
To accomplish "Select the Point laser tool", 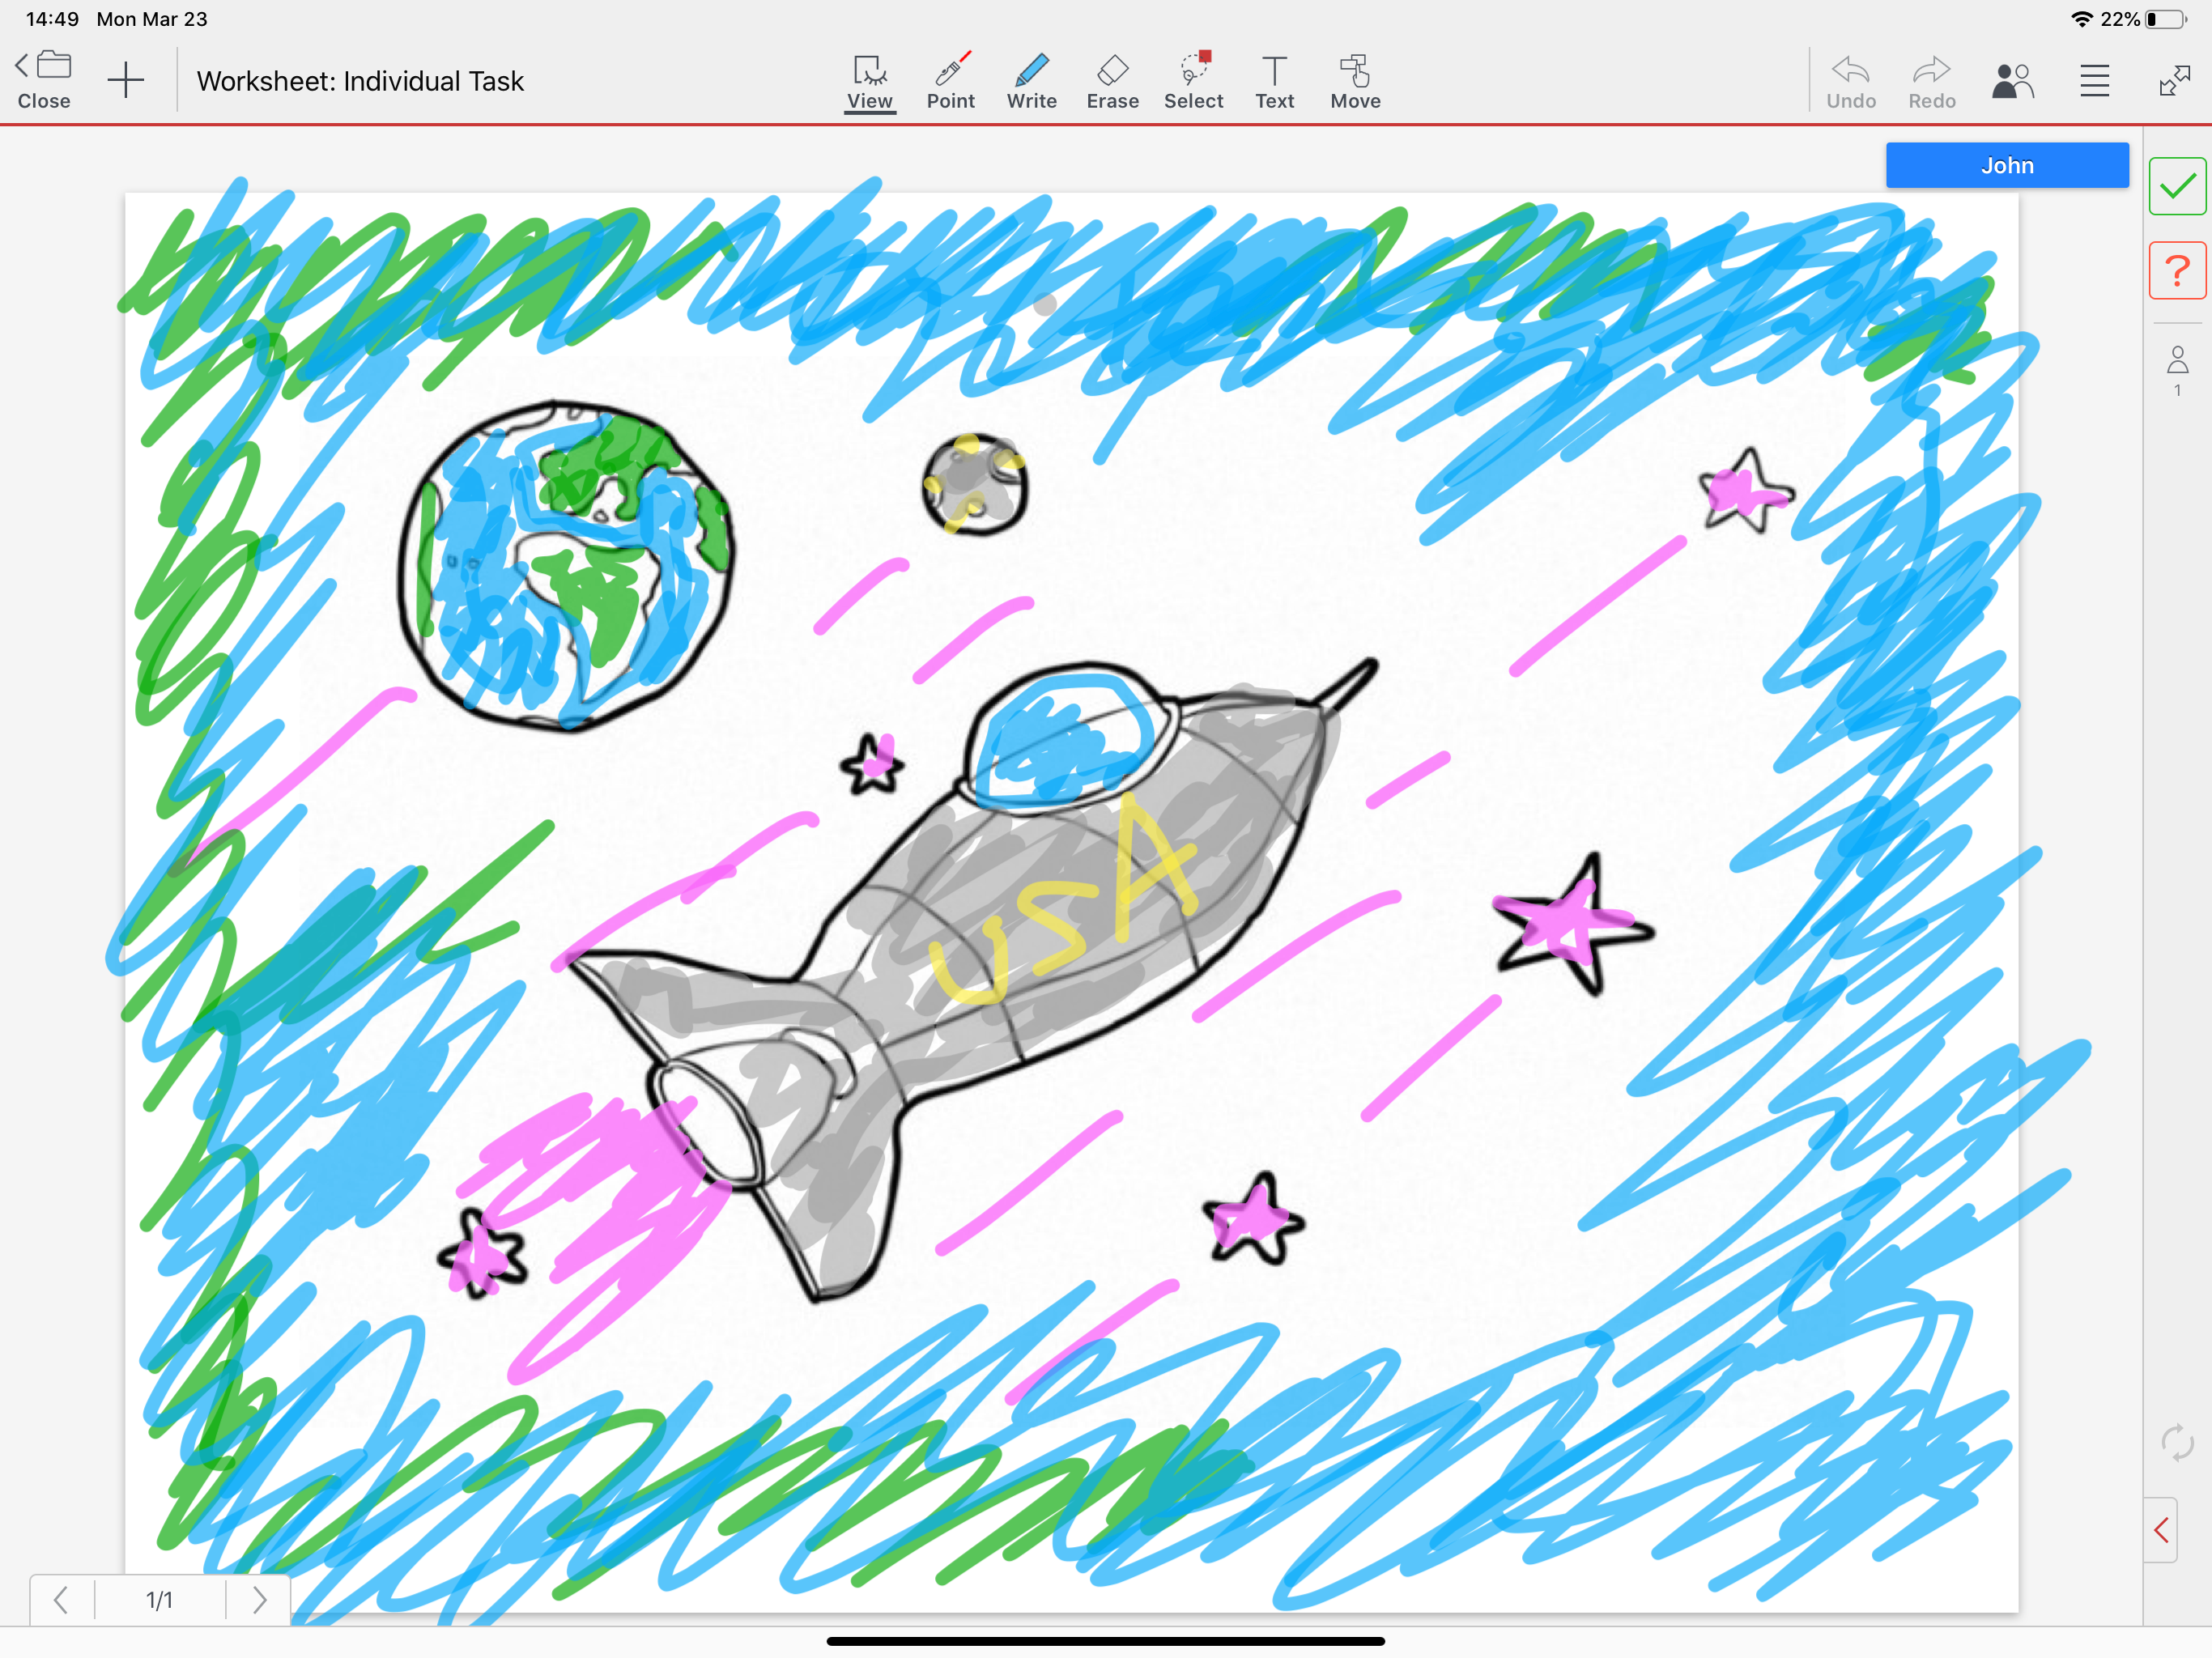I will tap(950, 81).
